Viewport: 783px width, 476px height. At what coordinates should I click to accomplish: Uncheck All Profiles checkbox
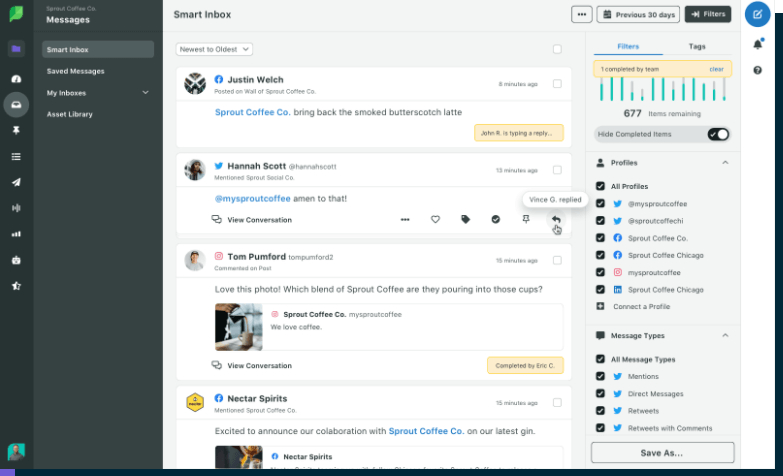click(x=600, y=186)
